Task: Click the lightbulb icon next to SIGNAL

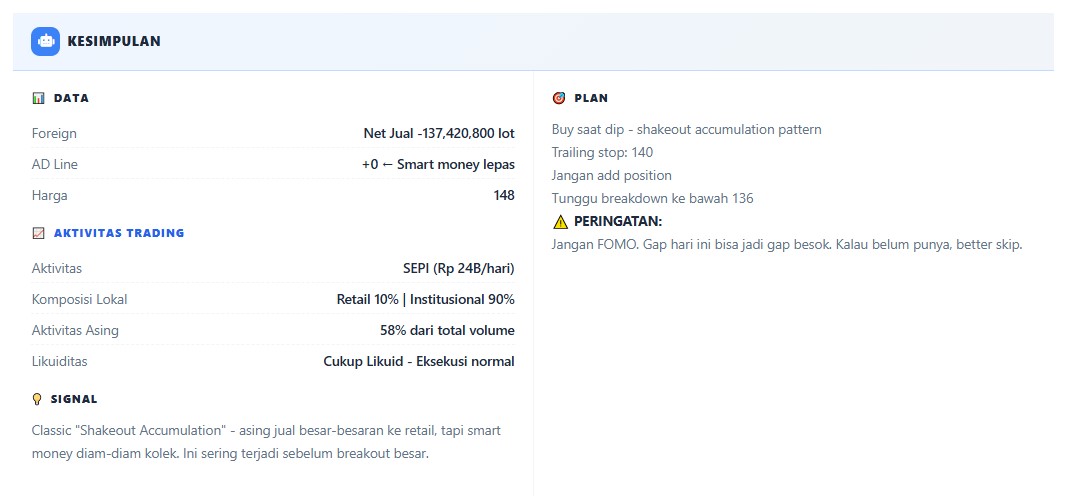Action: 38,399
